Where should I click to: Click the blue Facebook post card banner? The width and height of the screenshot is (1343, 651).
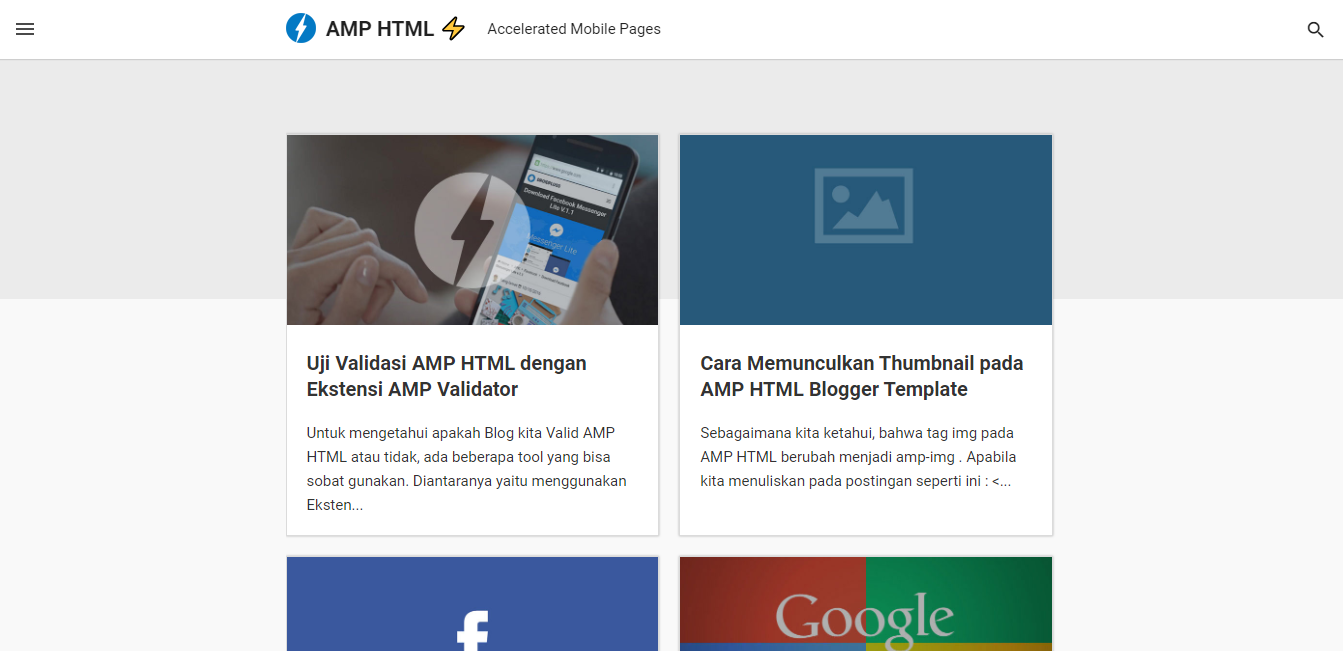[x=472, y=604]
